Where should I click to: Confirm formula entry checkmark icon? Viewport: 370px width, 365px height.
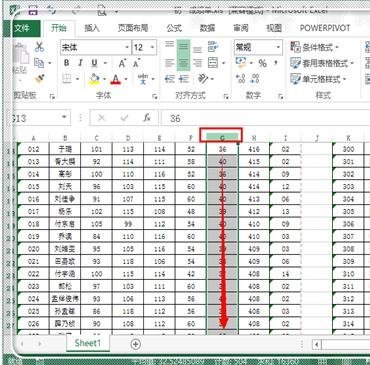tap(124, 118)
